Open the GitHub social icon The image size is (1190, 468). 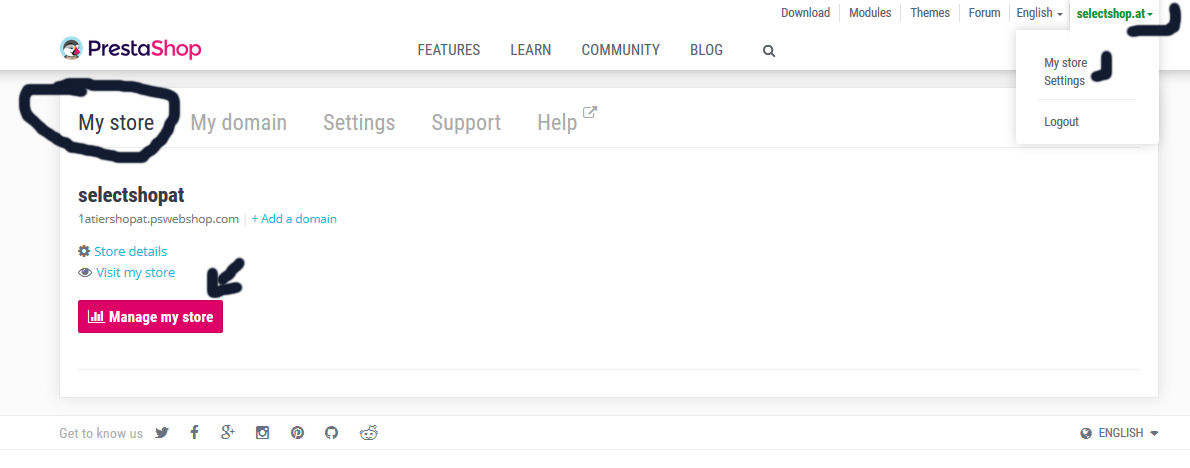[x=332, y=433]
